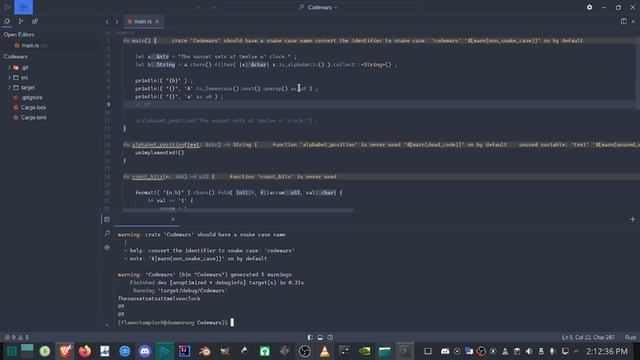
Task: Click the highlighted blue icon in title bar
Action: pos(24,7)
